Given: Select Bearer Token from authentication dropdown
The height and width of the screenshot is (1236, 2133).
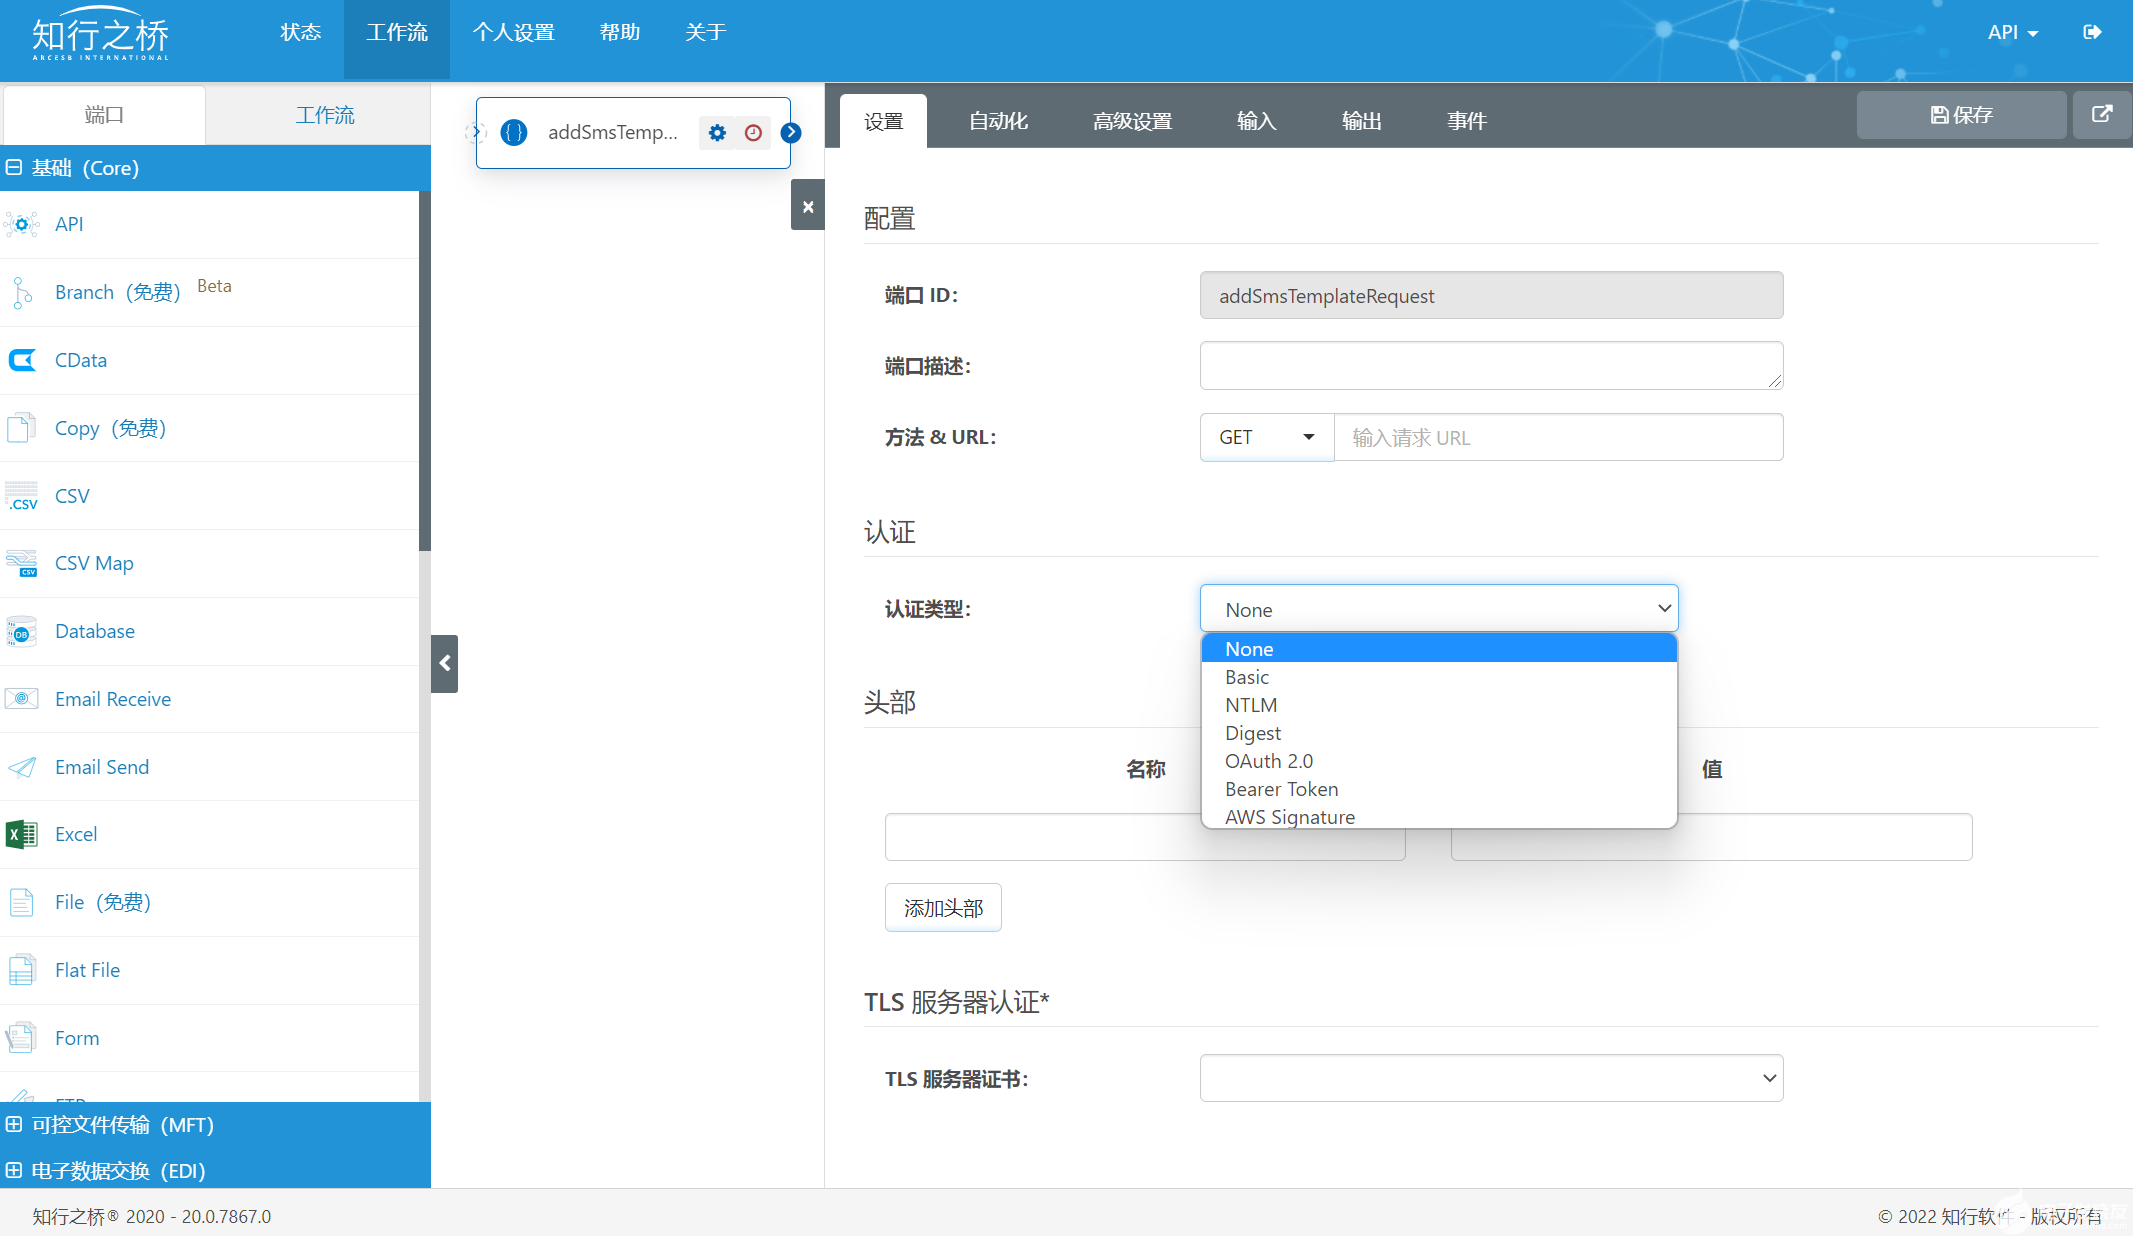Looking at the screenshot, I should point(1283,789).
